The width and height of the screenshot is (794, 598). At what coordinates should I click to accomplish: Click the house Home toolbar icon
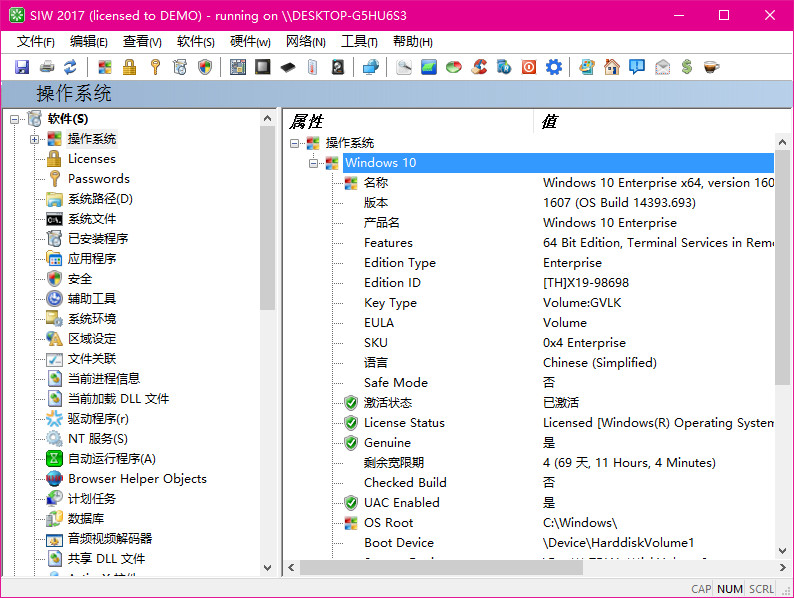612,67
